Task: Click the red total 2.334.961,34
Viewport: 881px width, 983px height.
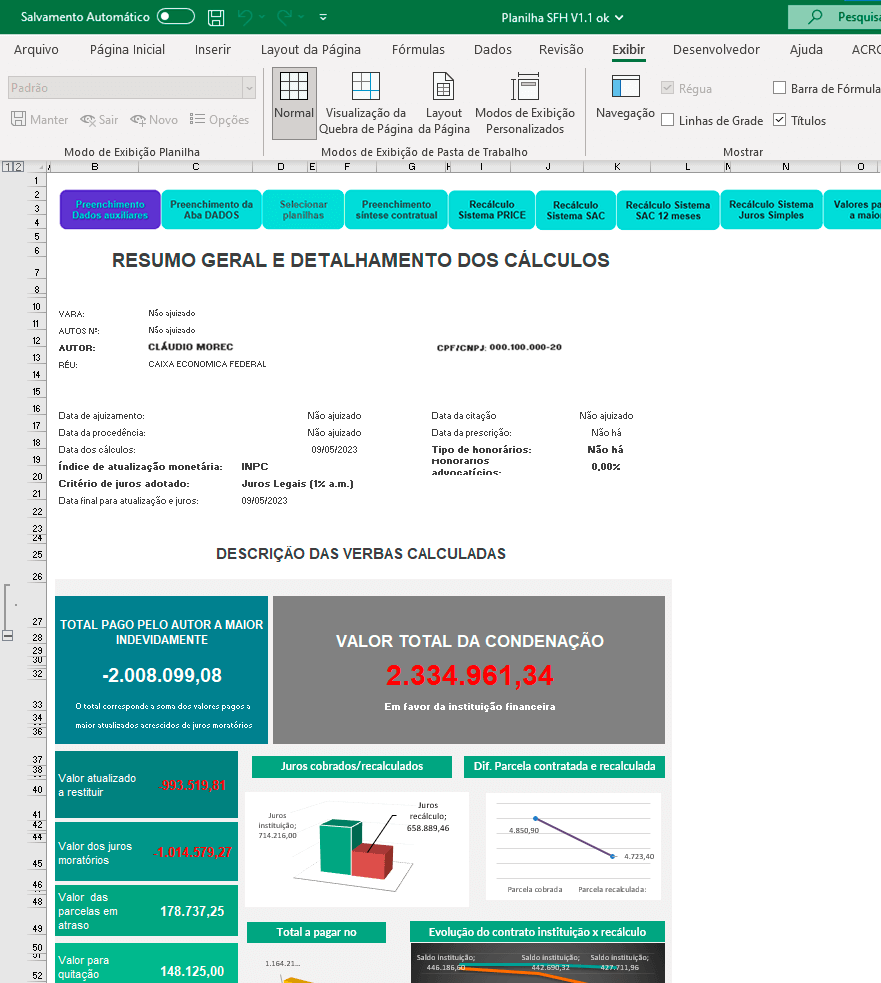Action: pyautogui.click(x=470, y=675)
